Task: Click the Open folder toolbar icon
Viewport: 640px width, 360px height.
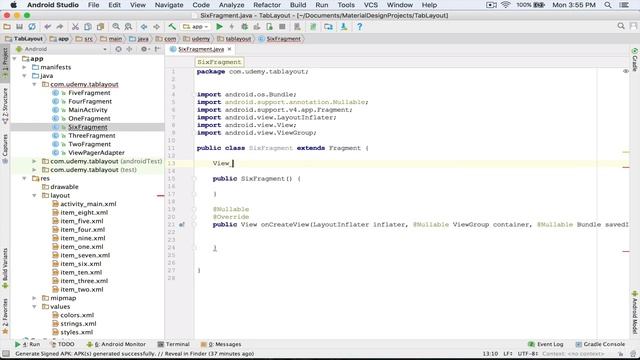Action: pyautogui.click(x=7, y=27)
